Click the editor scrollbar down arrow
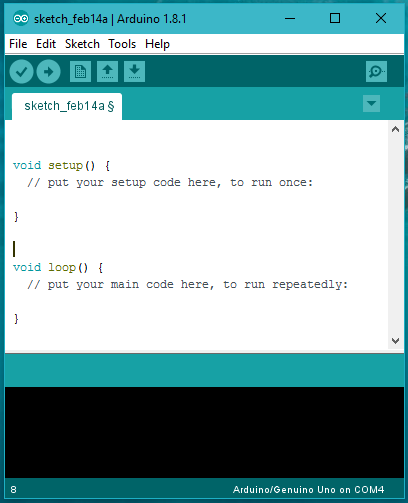The height and width of the screenshot is (503, 408). (395, 341)
